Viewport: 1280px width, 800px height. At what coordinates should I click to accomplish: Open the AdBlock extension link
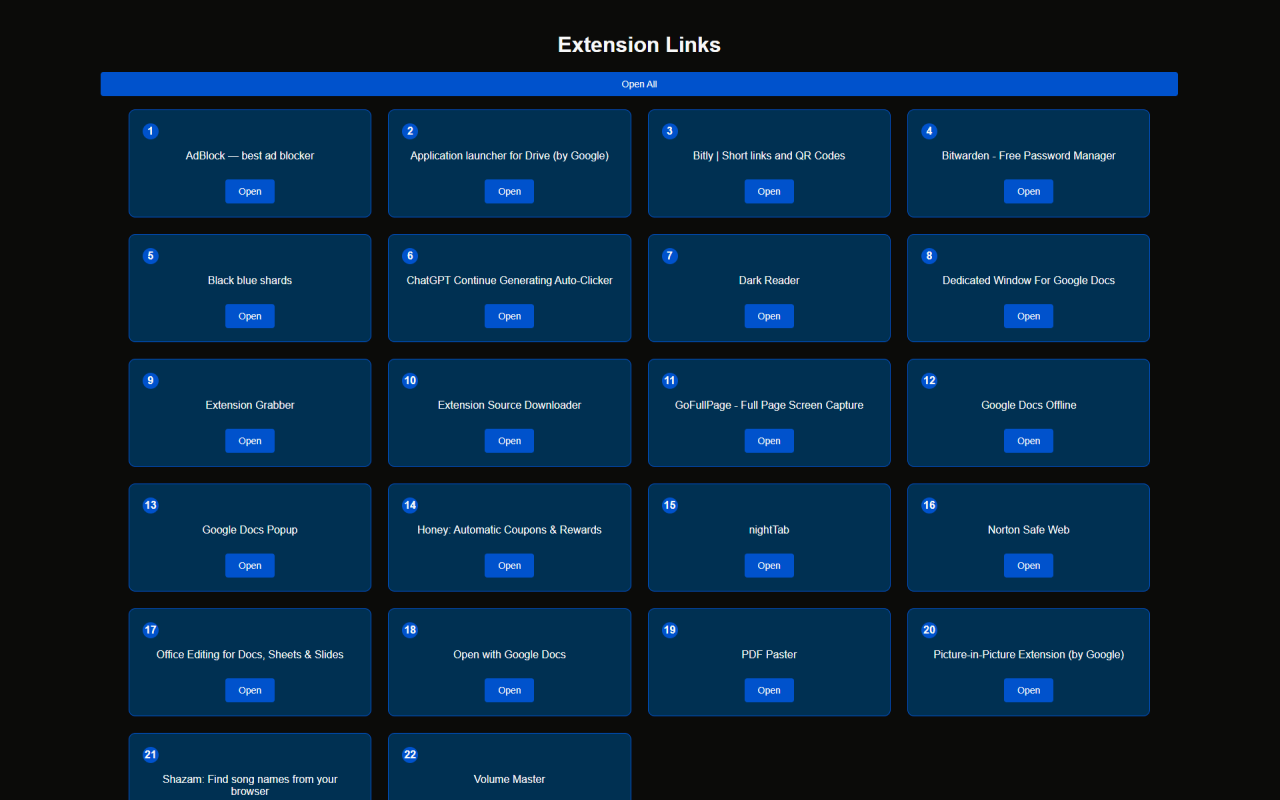pos(249,191)
